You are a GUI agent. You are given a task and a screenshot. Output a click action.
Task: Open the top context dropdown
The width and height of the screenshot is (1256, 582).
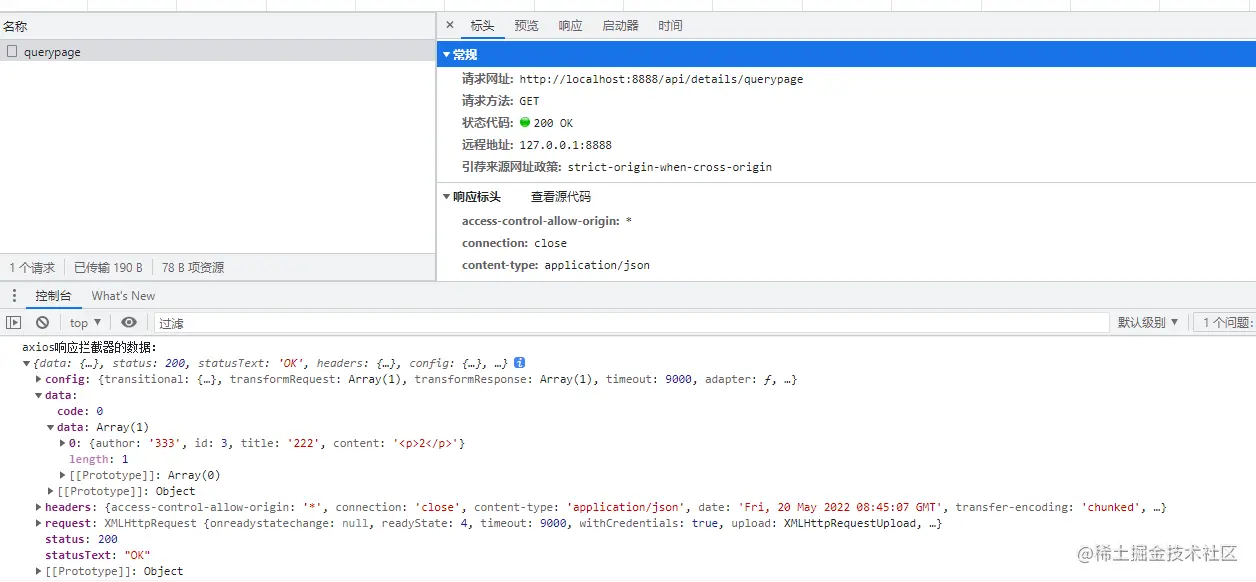[x=85, y=322]
